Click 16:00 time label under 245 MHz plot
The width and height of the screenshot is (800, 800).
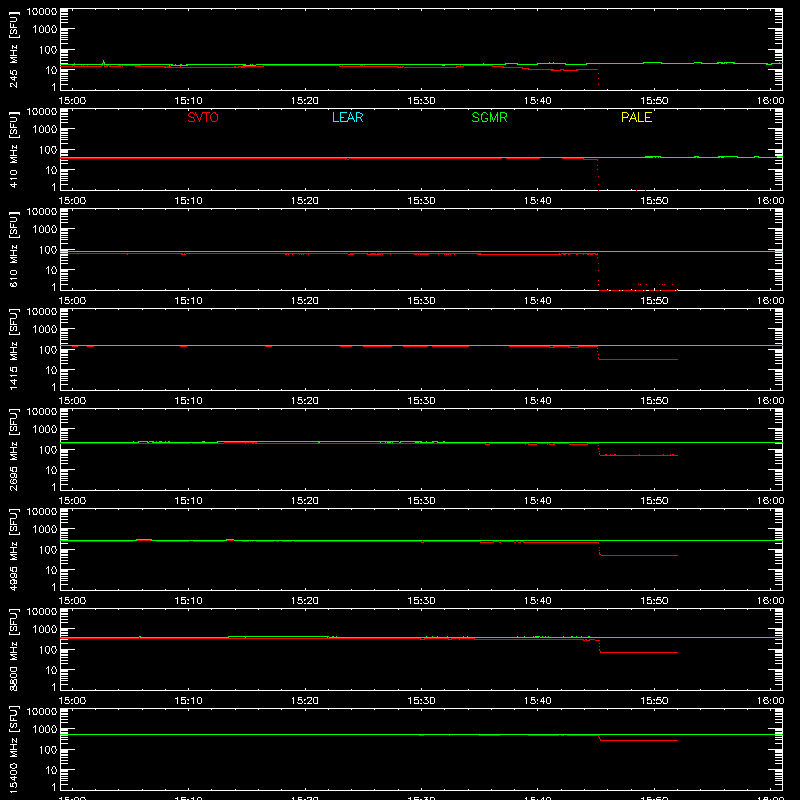pos(770,101)
